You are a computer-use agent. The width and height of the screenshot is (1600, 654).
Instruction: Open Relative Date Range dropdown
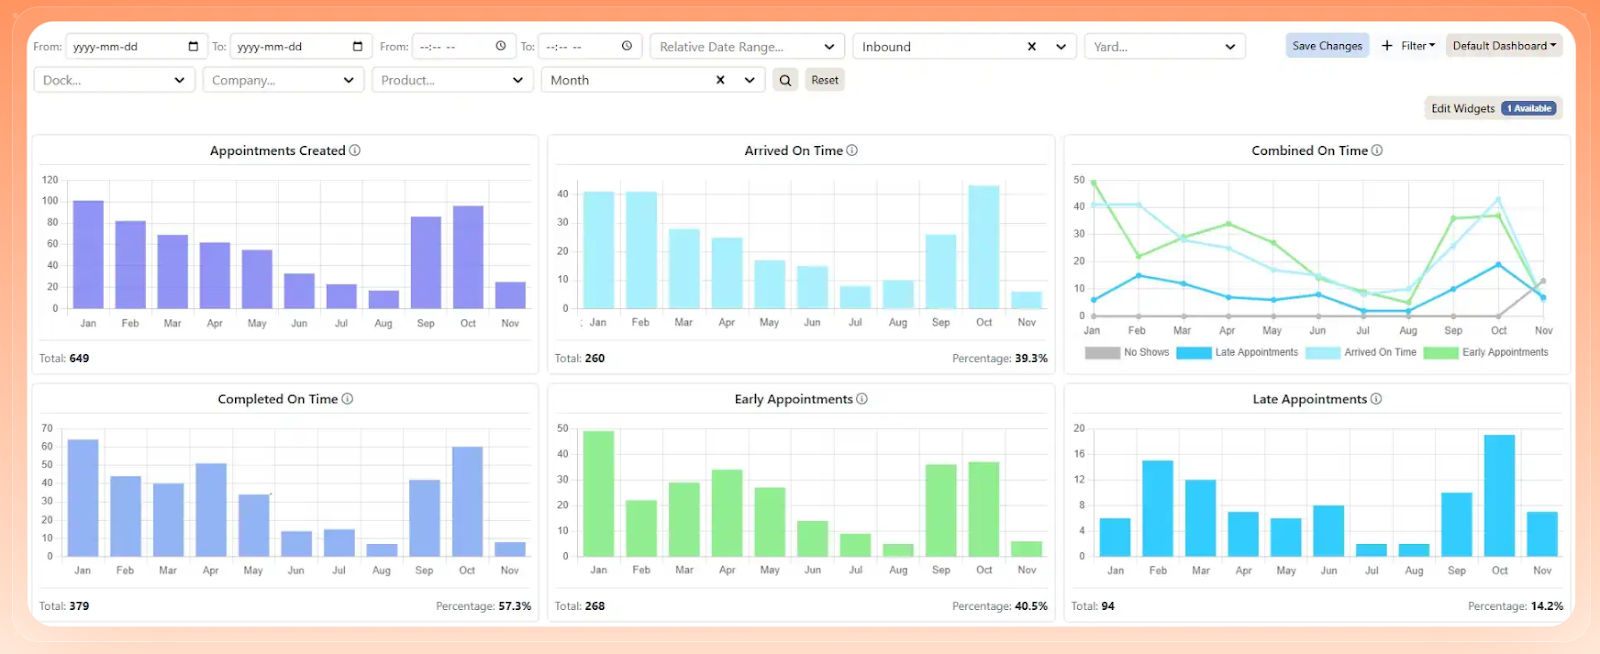coord(746,47)
